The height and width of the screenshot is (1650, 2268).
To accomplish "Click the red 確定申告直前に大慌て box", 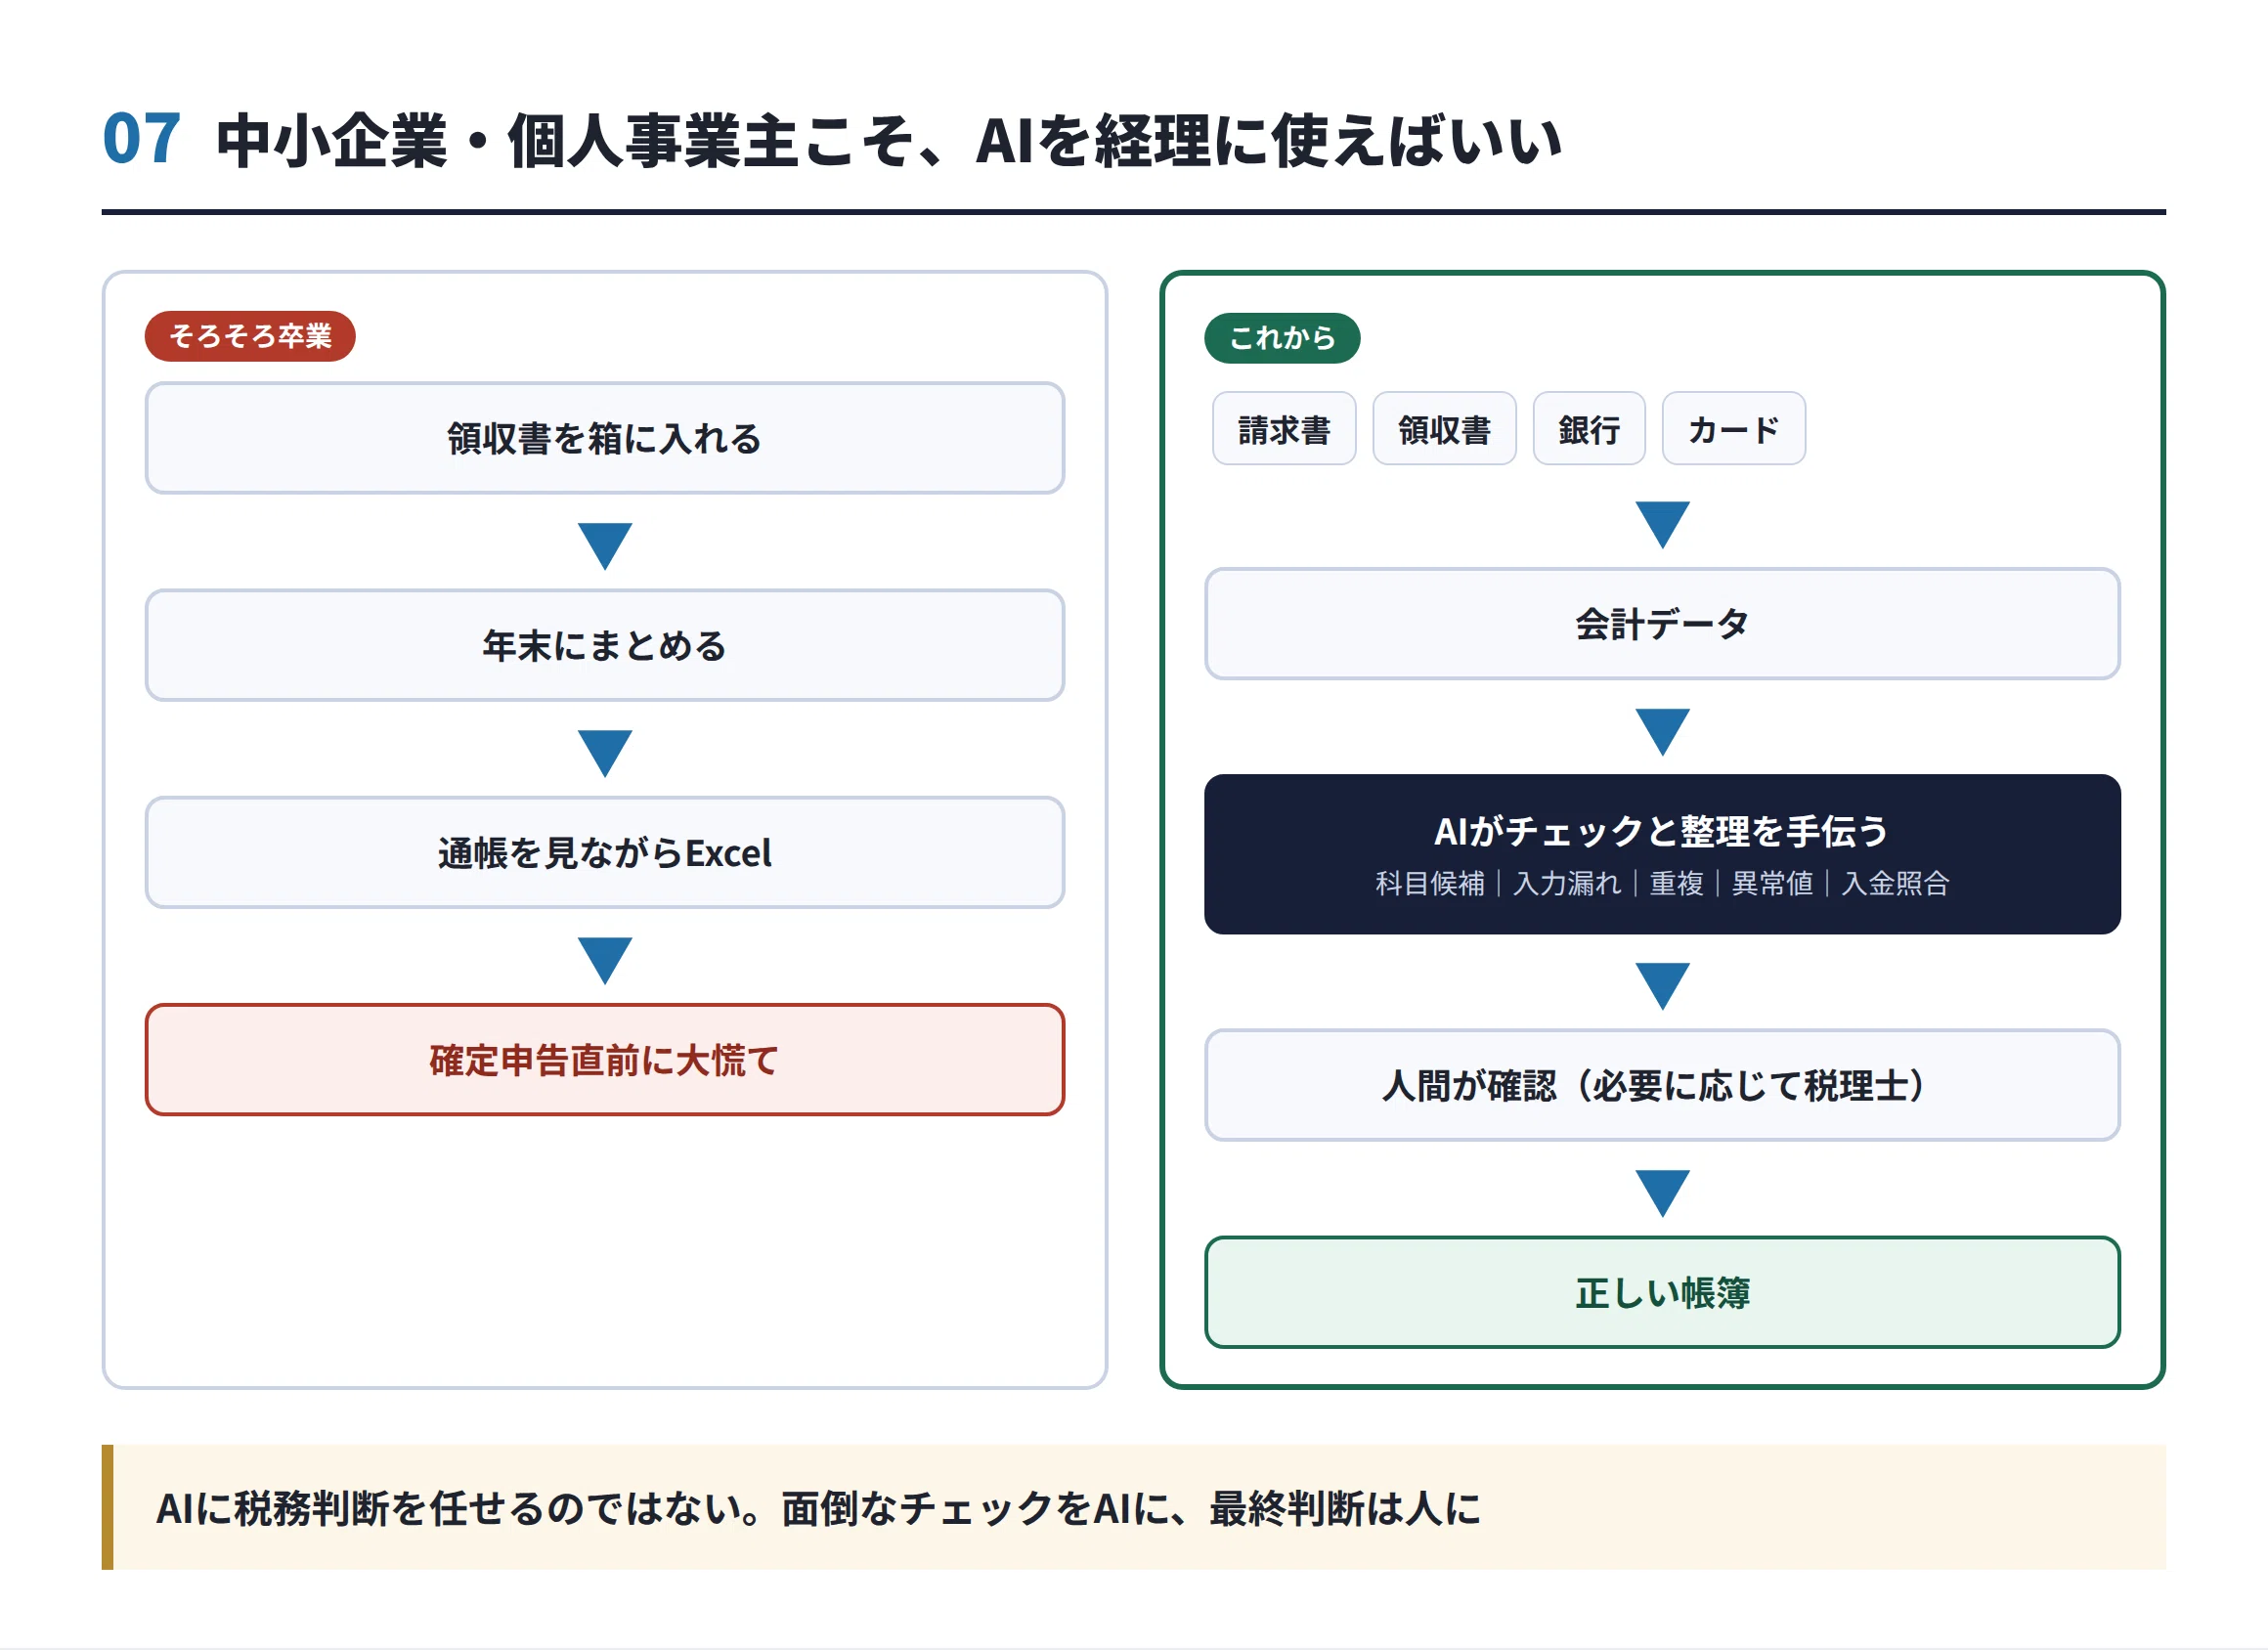I will [x=605, y=1060].
